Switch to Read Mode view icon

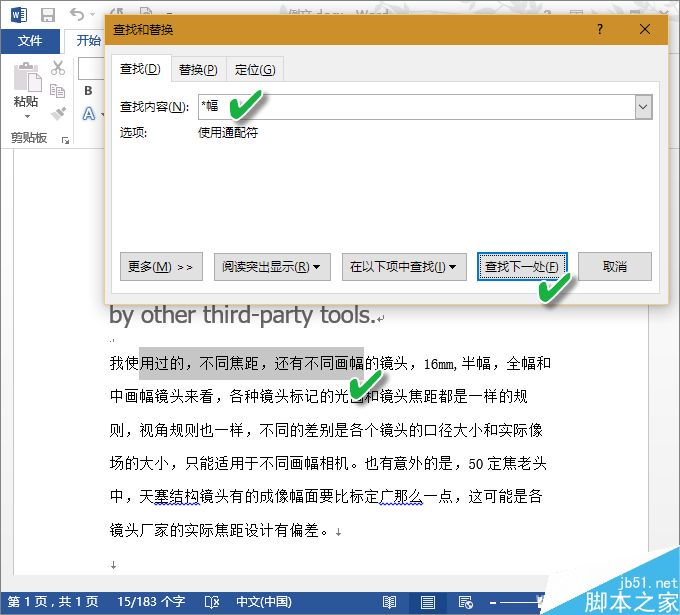coord(389,602)
